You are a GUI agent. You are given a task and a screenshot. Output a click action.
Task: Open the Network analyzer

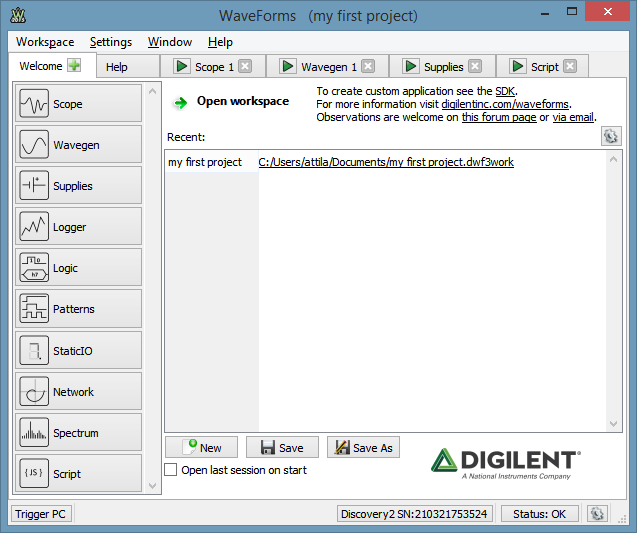click(78, 391)
